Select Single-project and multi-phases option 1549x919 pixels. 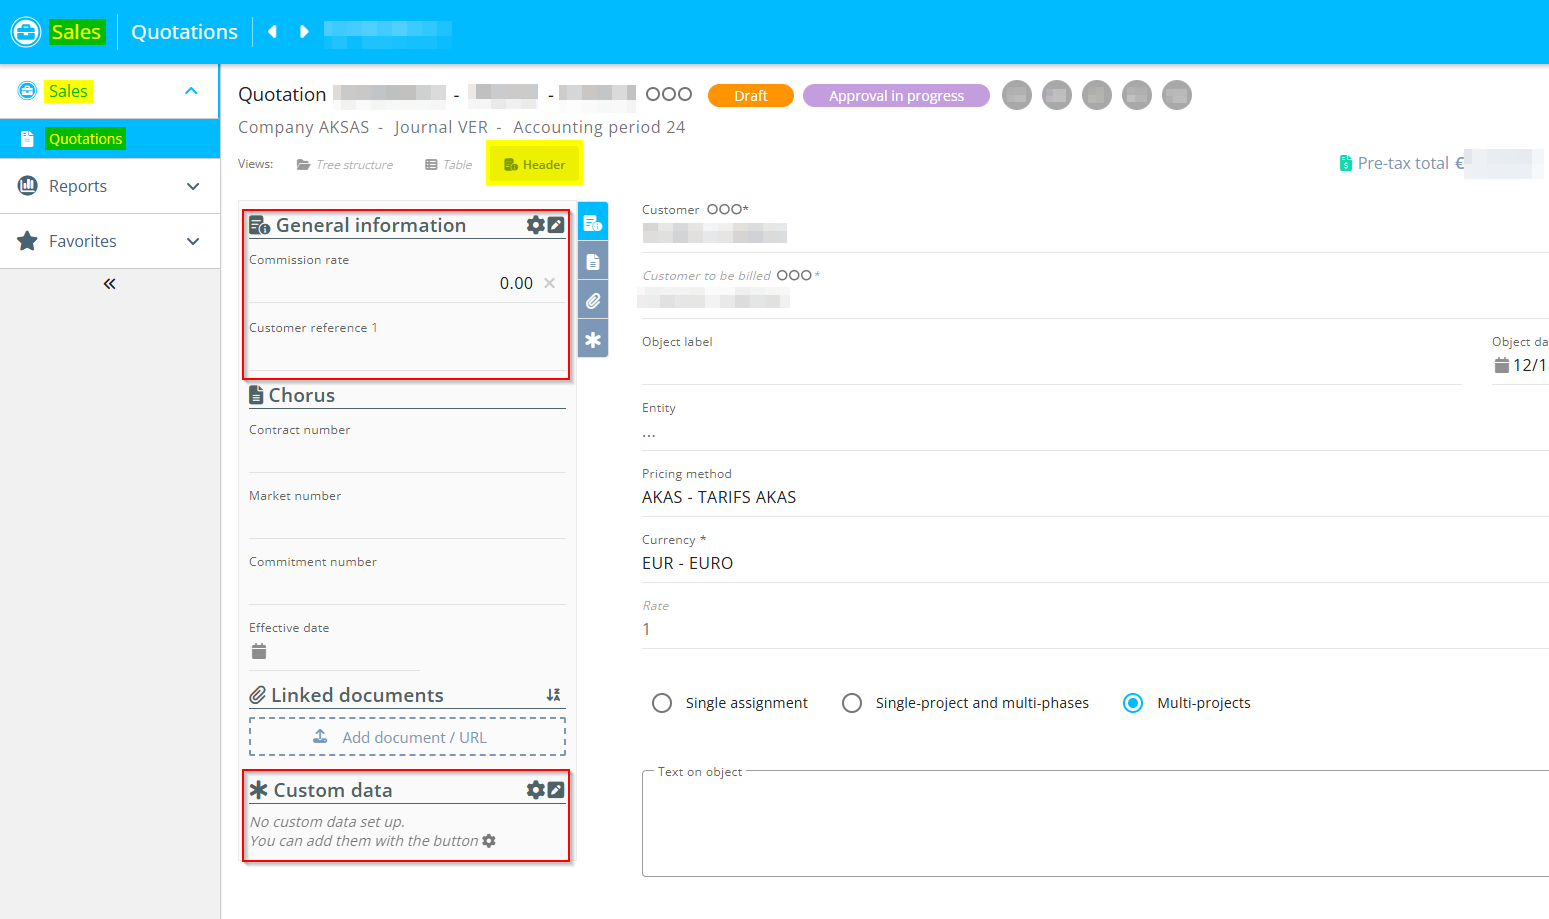click(852, 703)
